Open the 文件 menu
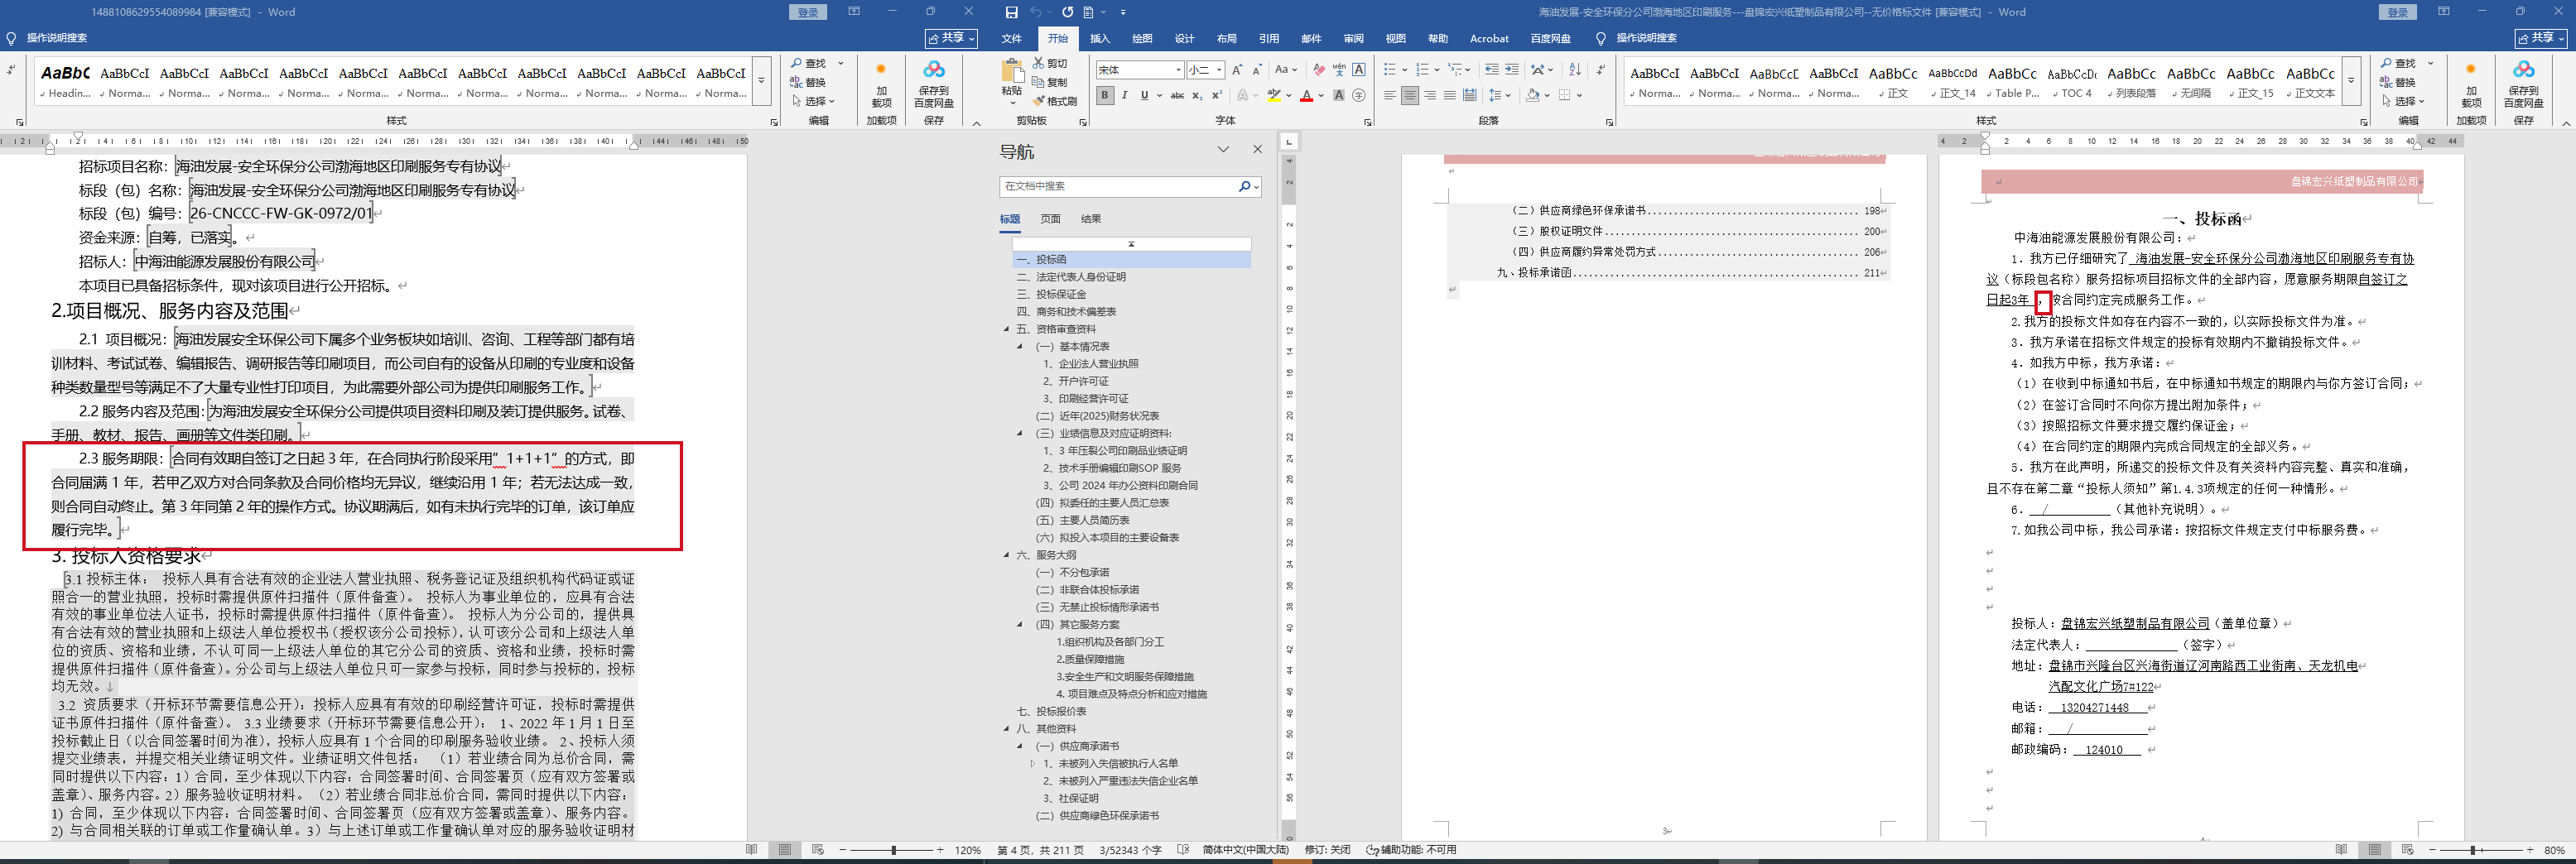 tap(1012, 38)
